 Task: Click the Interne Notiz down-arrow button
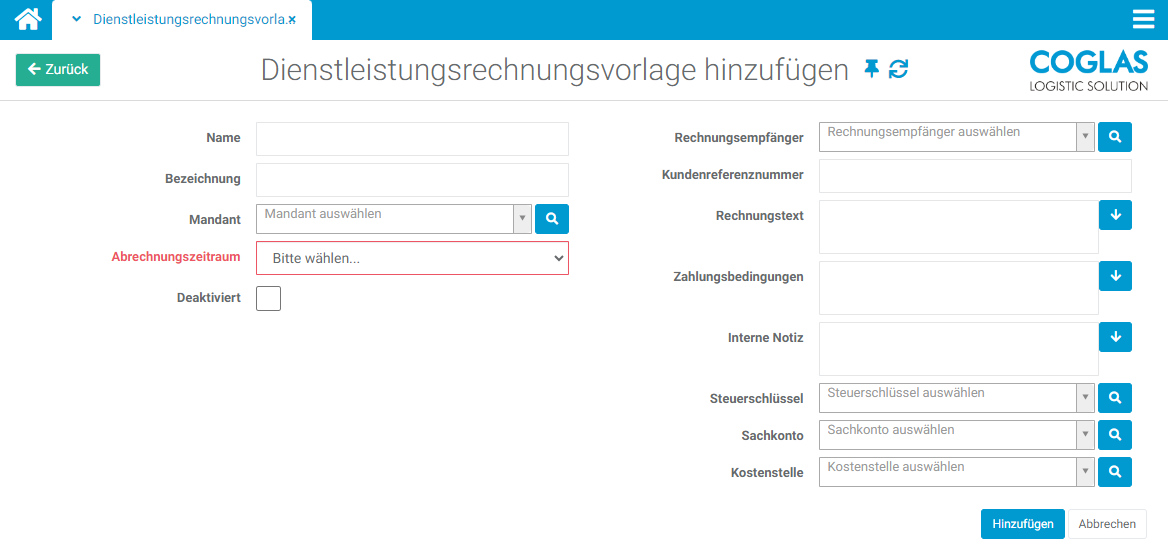click(1114, 337)
